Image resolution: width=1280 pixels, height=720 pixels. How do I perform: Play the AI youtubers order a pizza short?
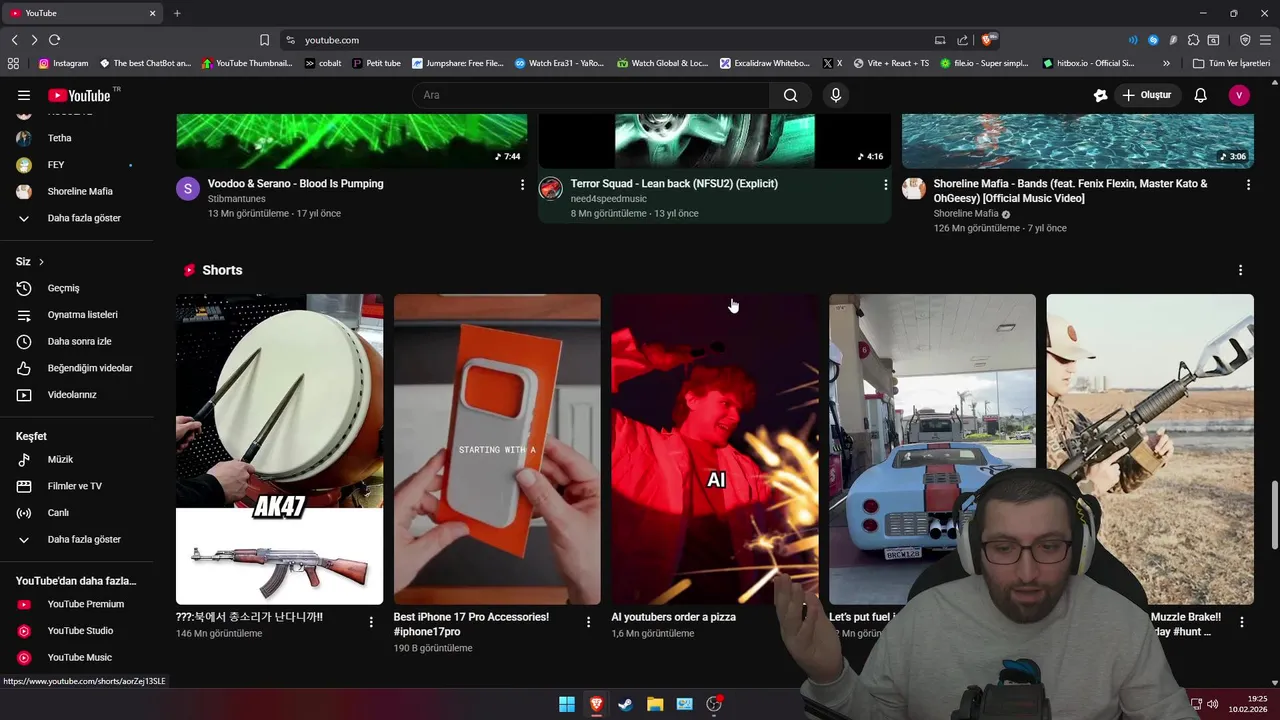click(x=715, y=449)
